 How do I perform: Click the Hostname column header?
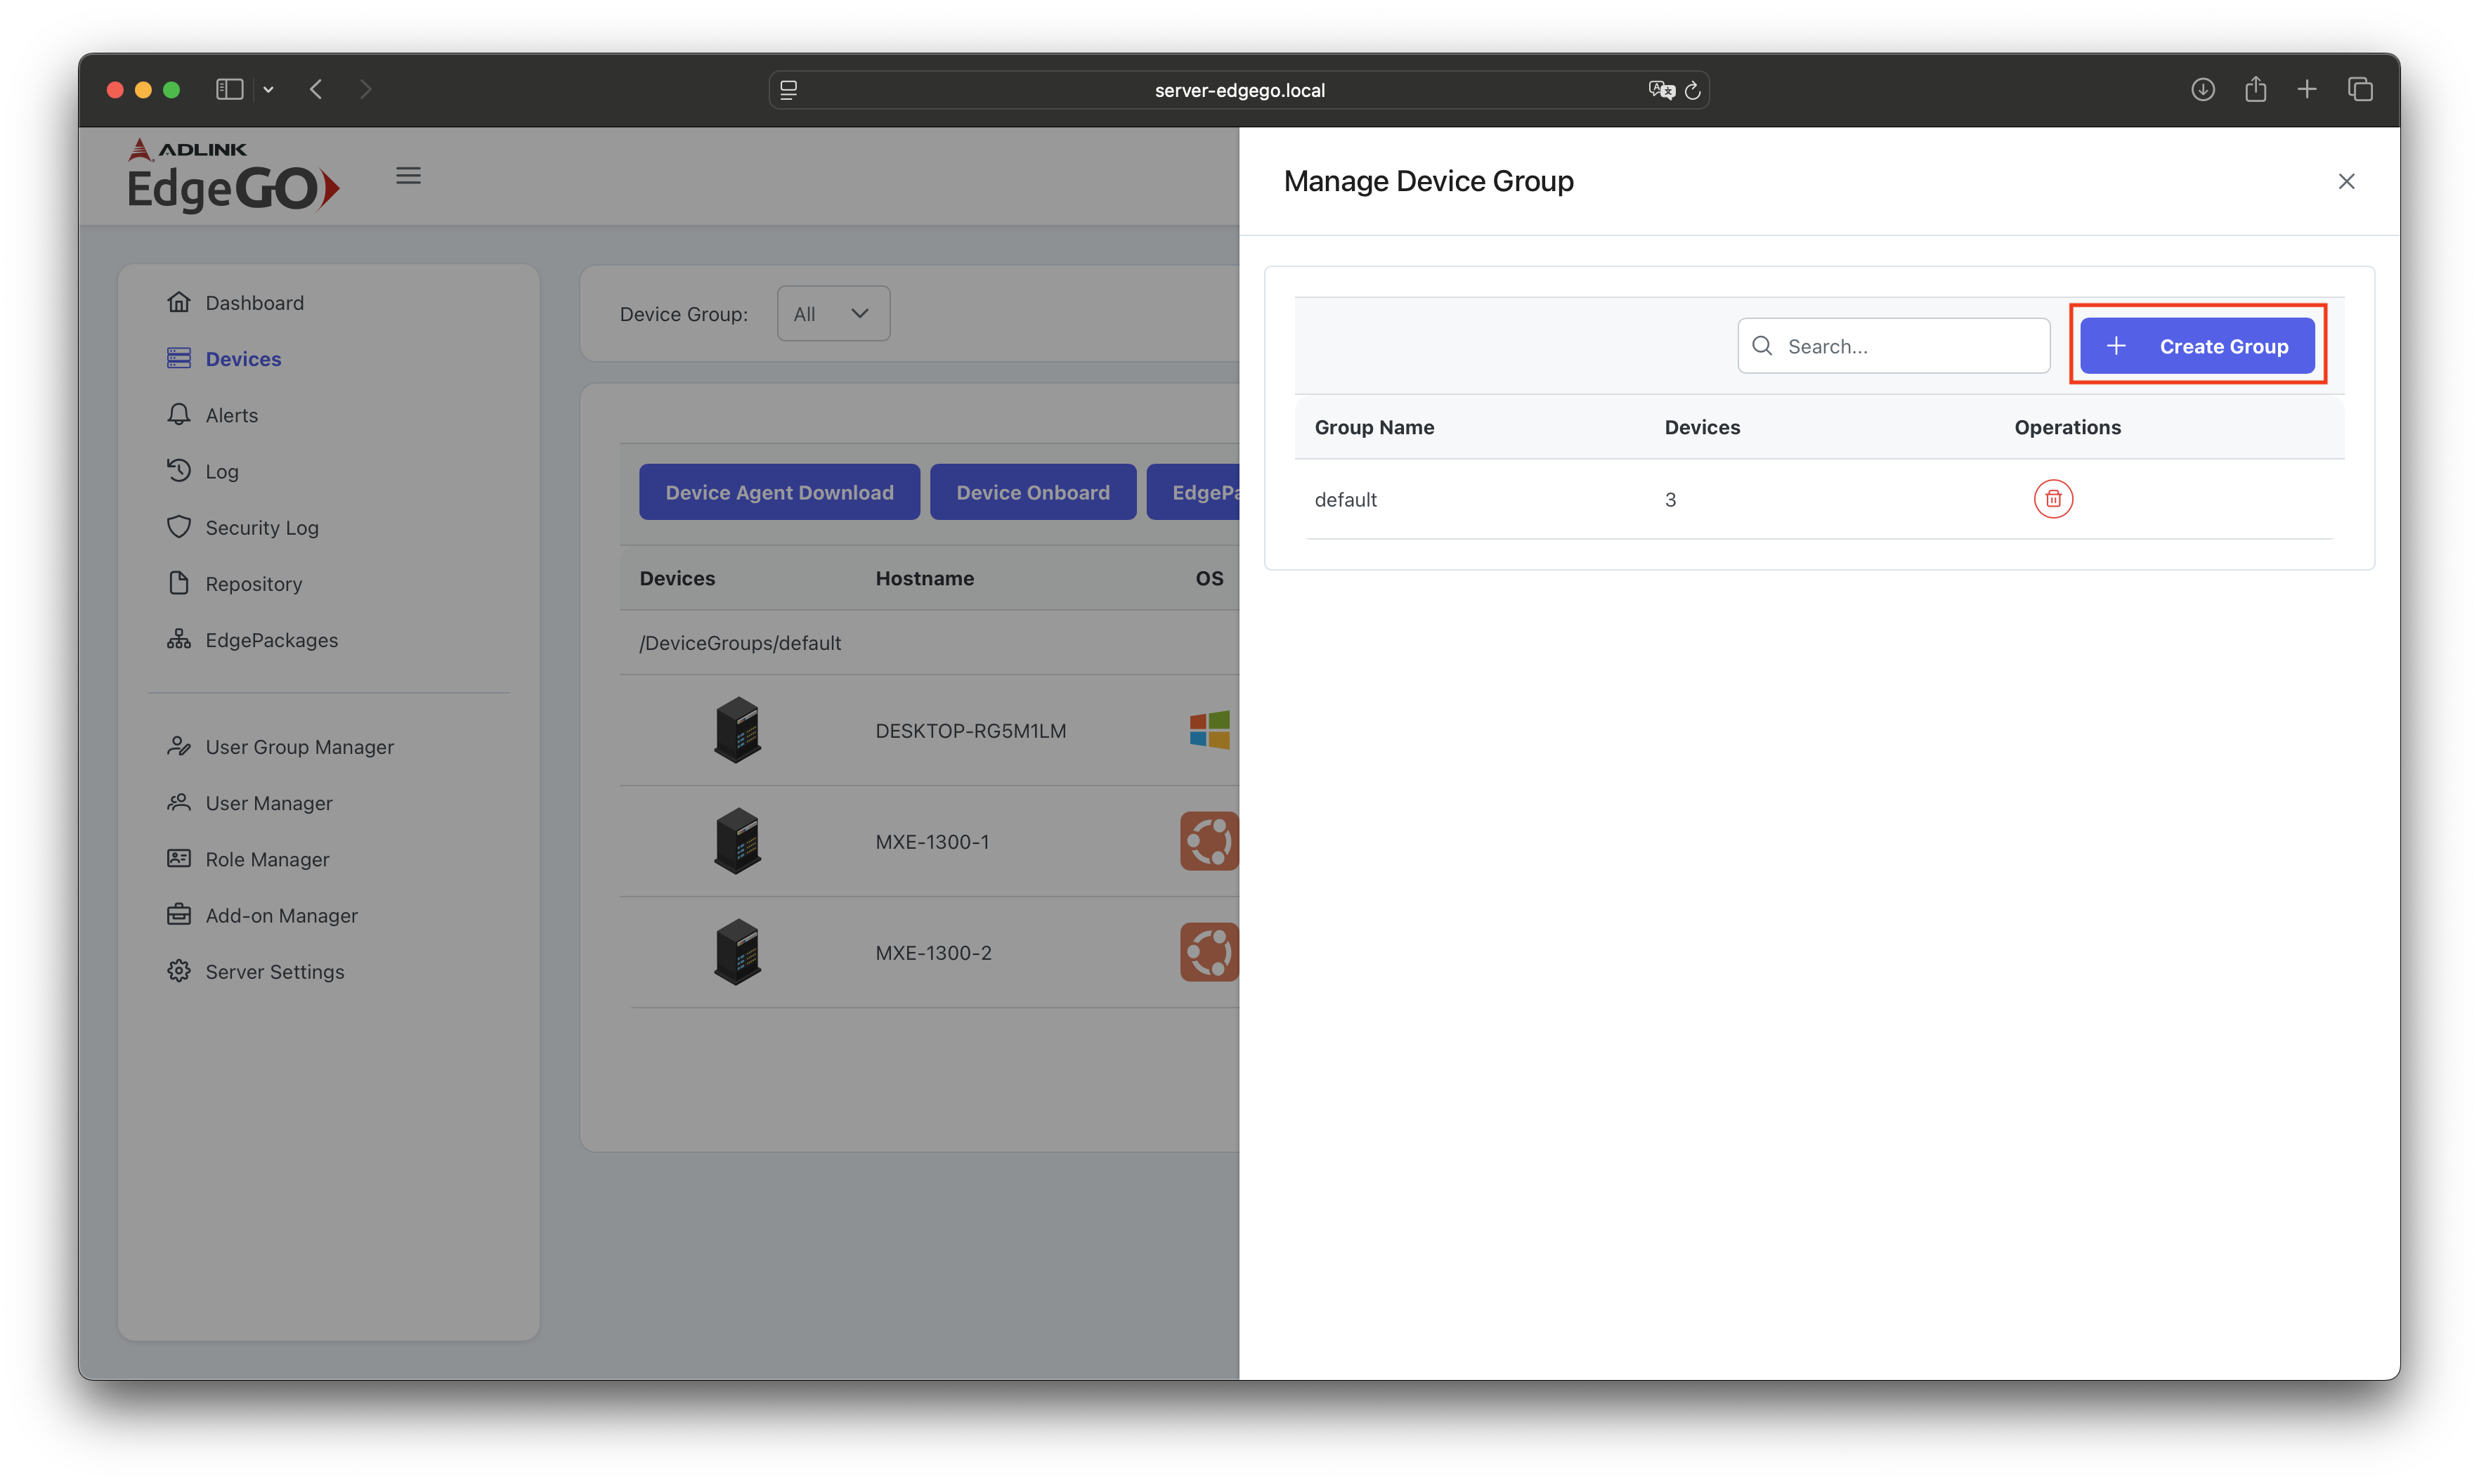tap(924, 578)
